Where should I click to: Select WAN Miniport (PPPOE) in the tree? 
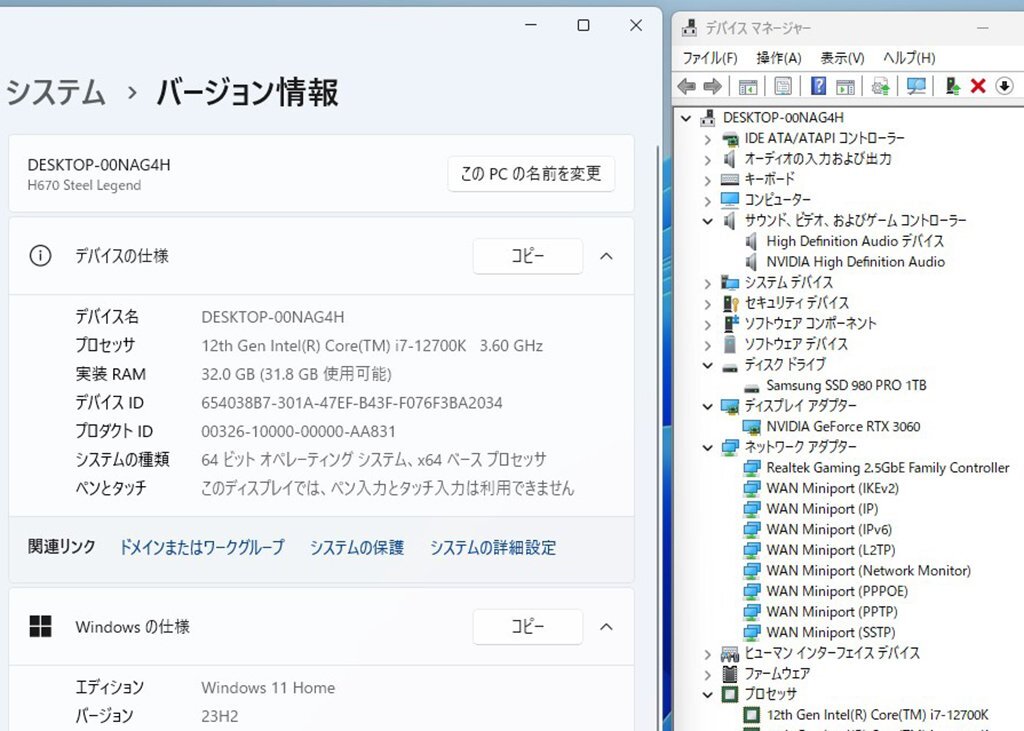tap(837, 591)
